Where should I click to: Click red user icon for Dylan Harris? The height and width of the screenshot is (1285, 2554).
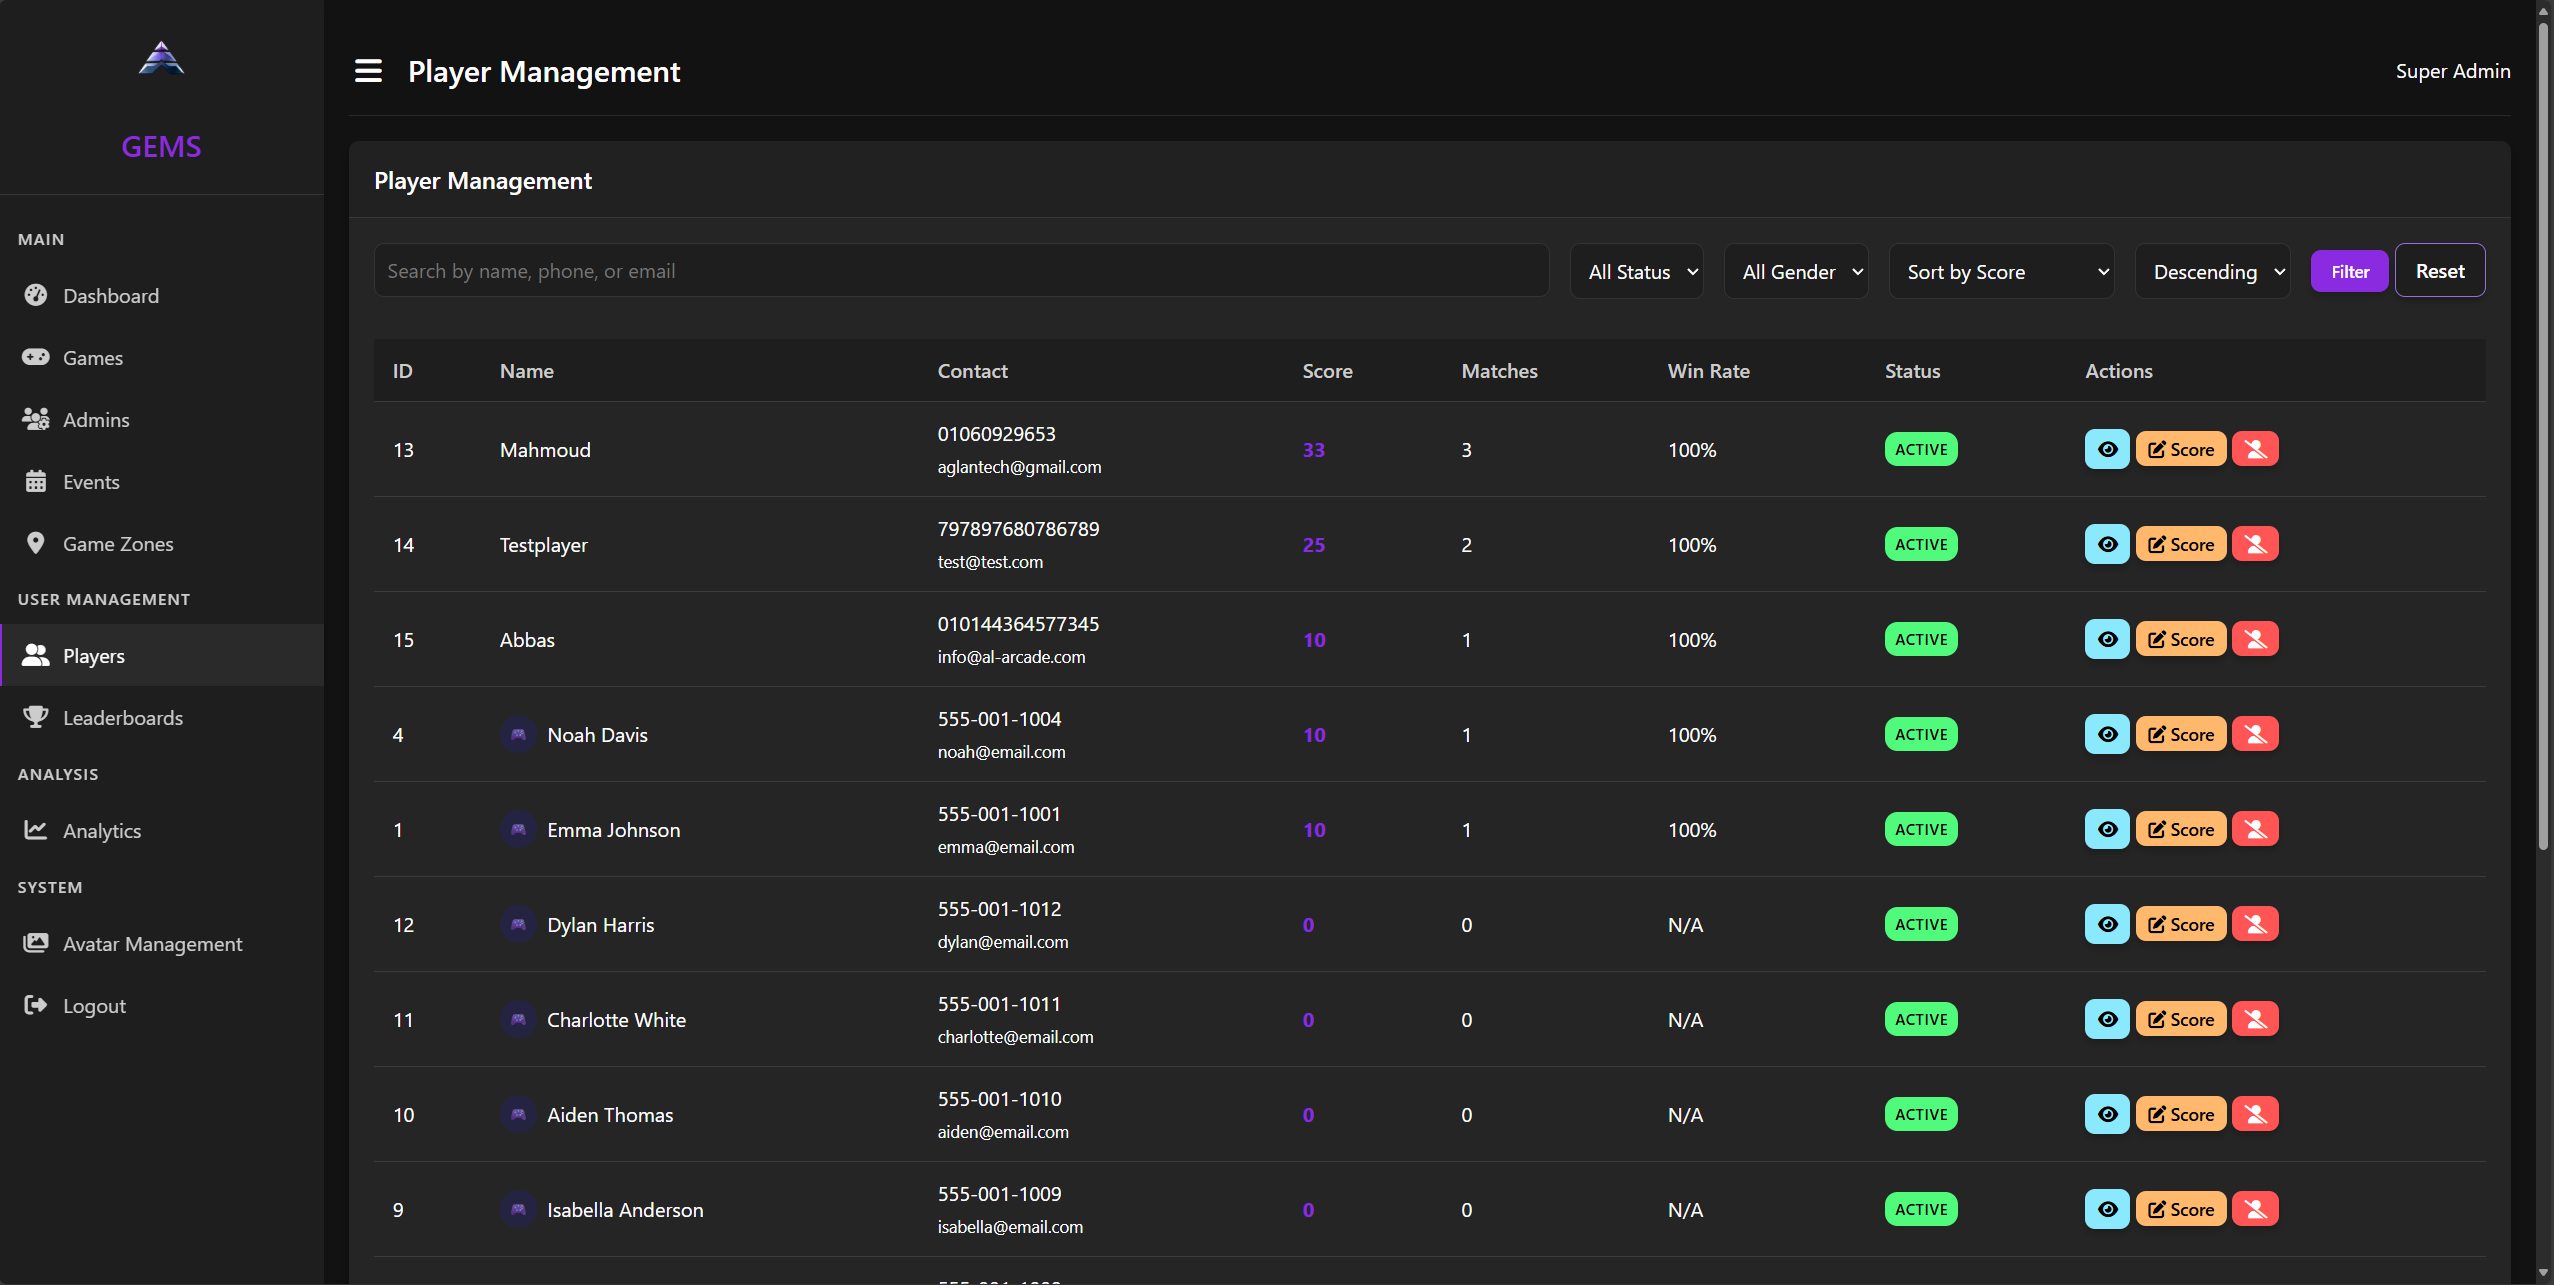pos(2255,925)
